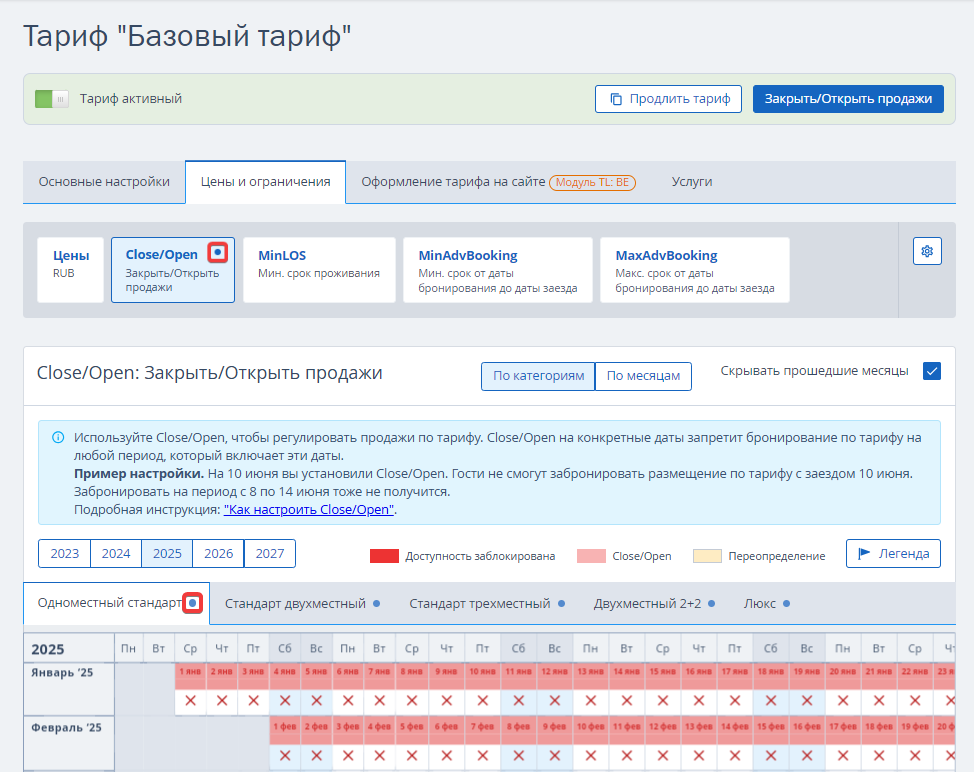The width and height of the screenshot is (974, 772).
Task: Switch view to По месяцам
Action: (643, 376)
